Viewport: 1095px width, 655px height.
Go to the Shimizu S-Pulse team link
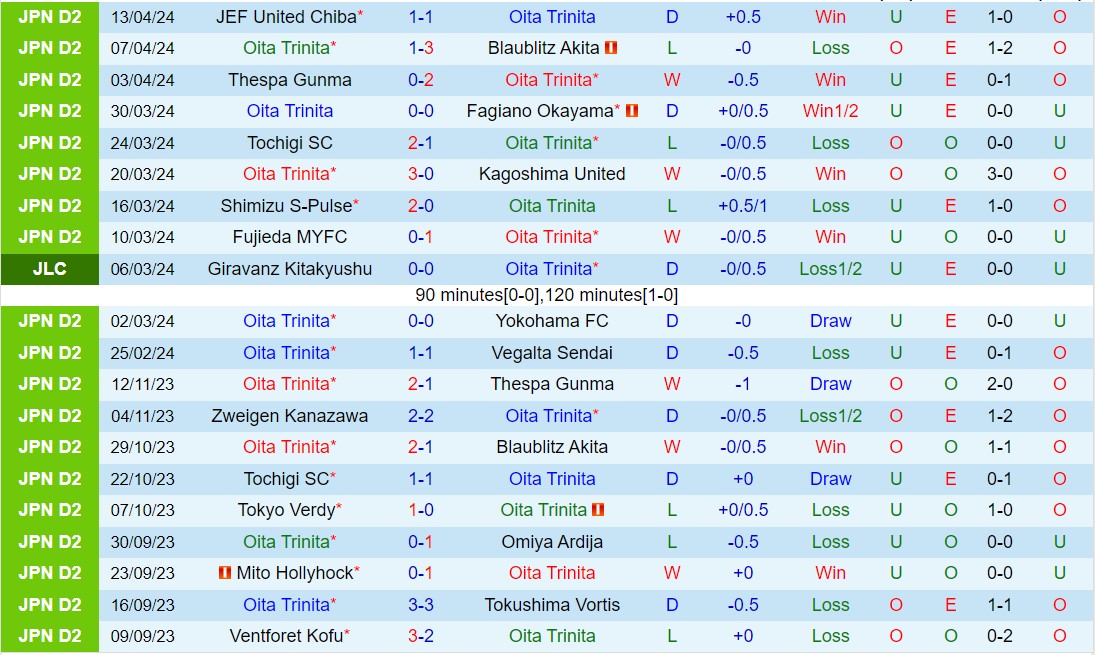click(286, 206)
